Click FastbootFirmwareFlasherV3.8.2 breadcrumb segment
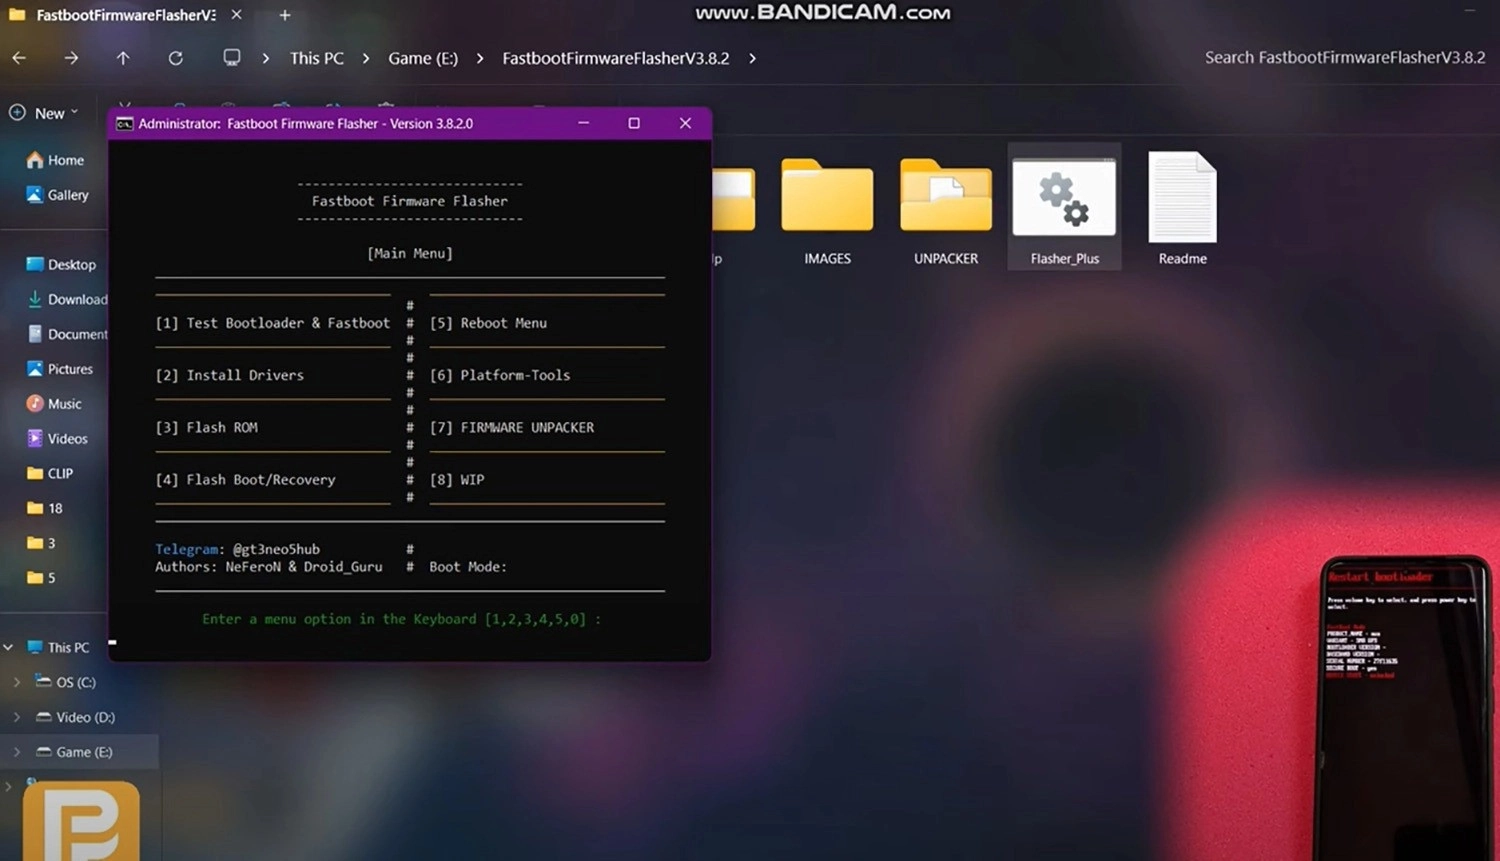This screenshot has width=1500, height=861. pos(616,58)
